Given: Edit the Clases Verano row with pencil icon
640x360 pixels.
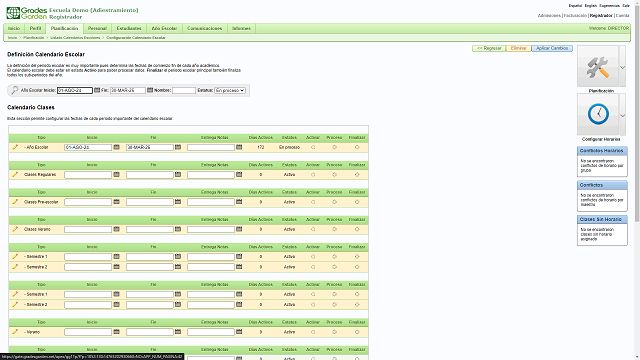Looking at the screenshot, I should coord(15,229).
